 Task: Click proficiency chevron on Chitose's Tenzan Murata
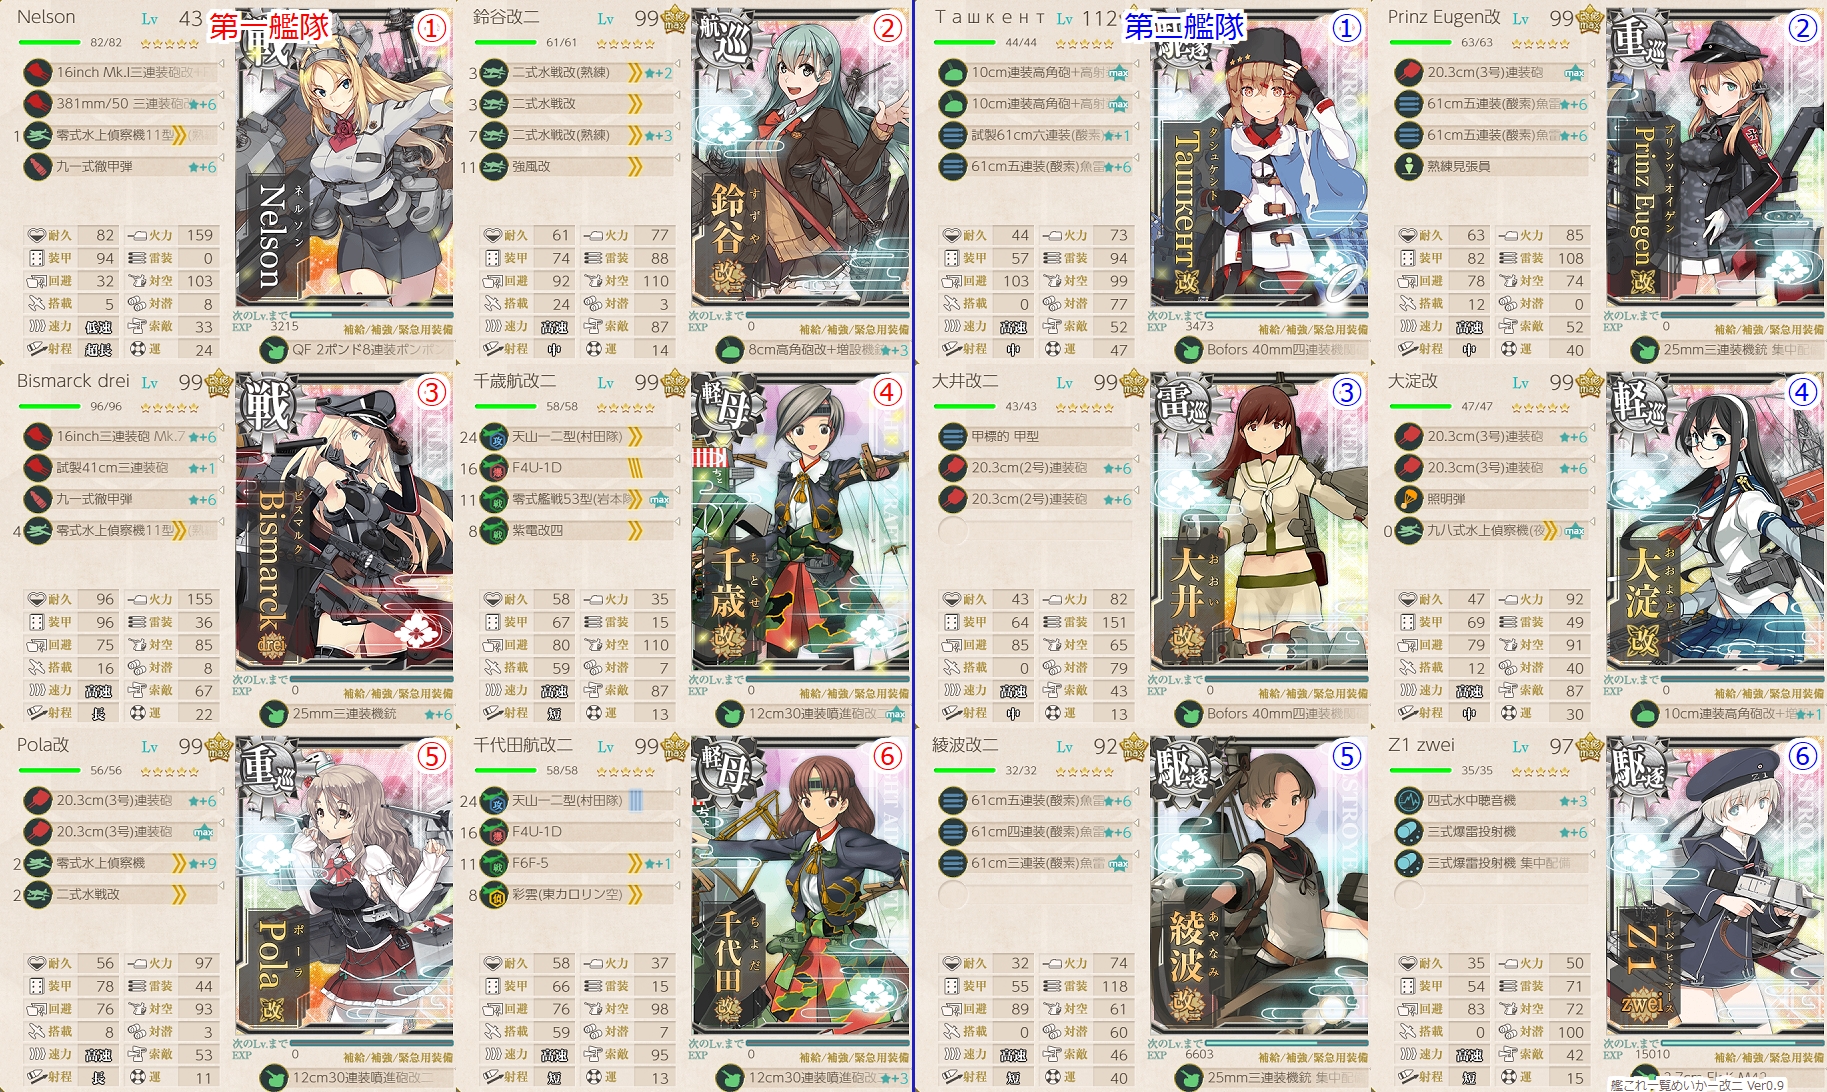click(636, 436)
